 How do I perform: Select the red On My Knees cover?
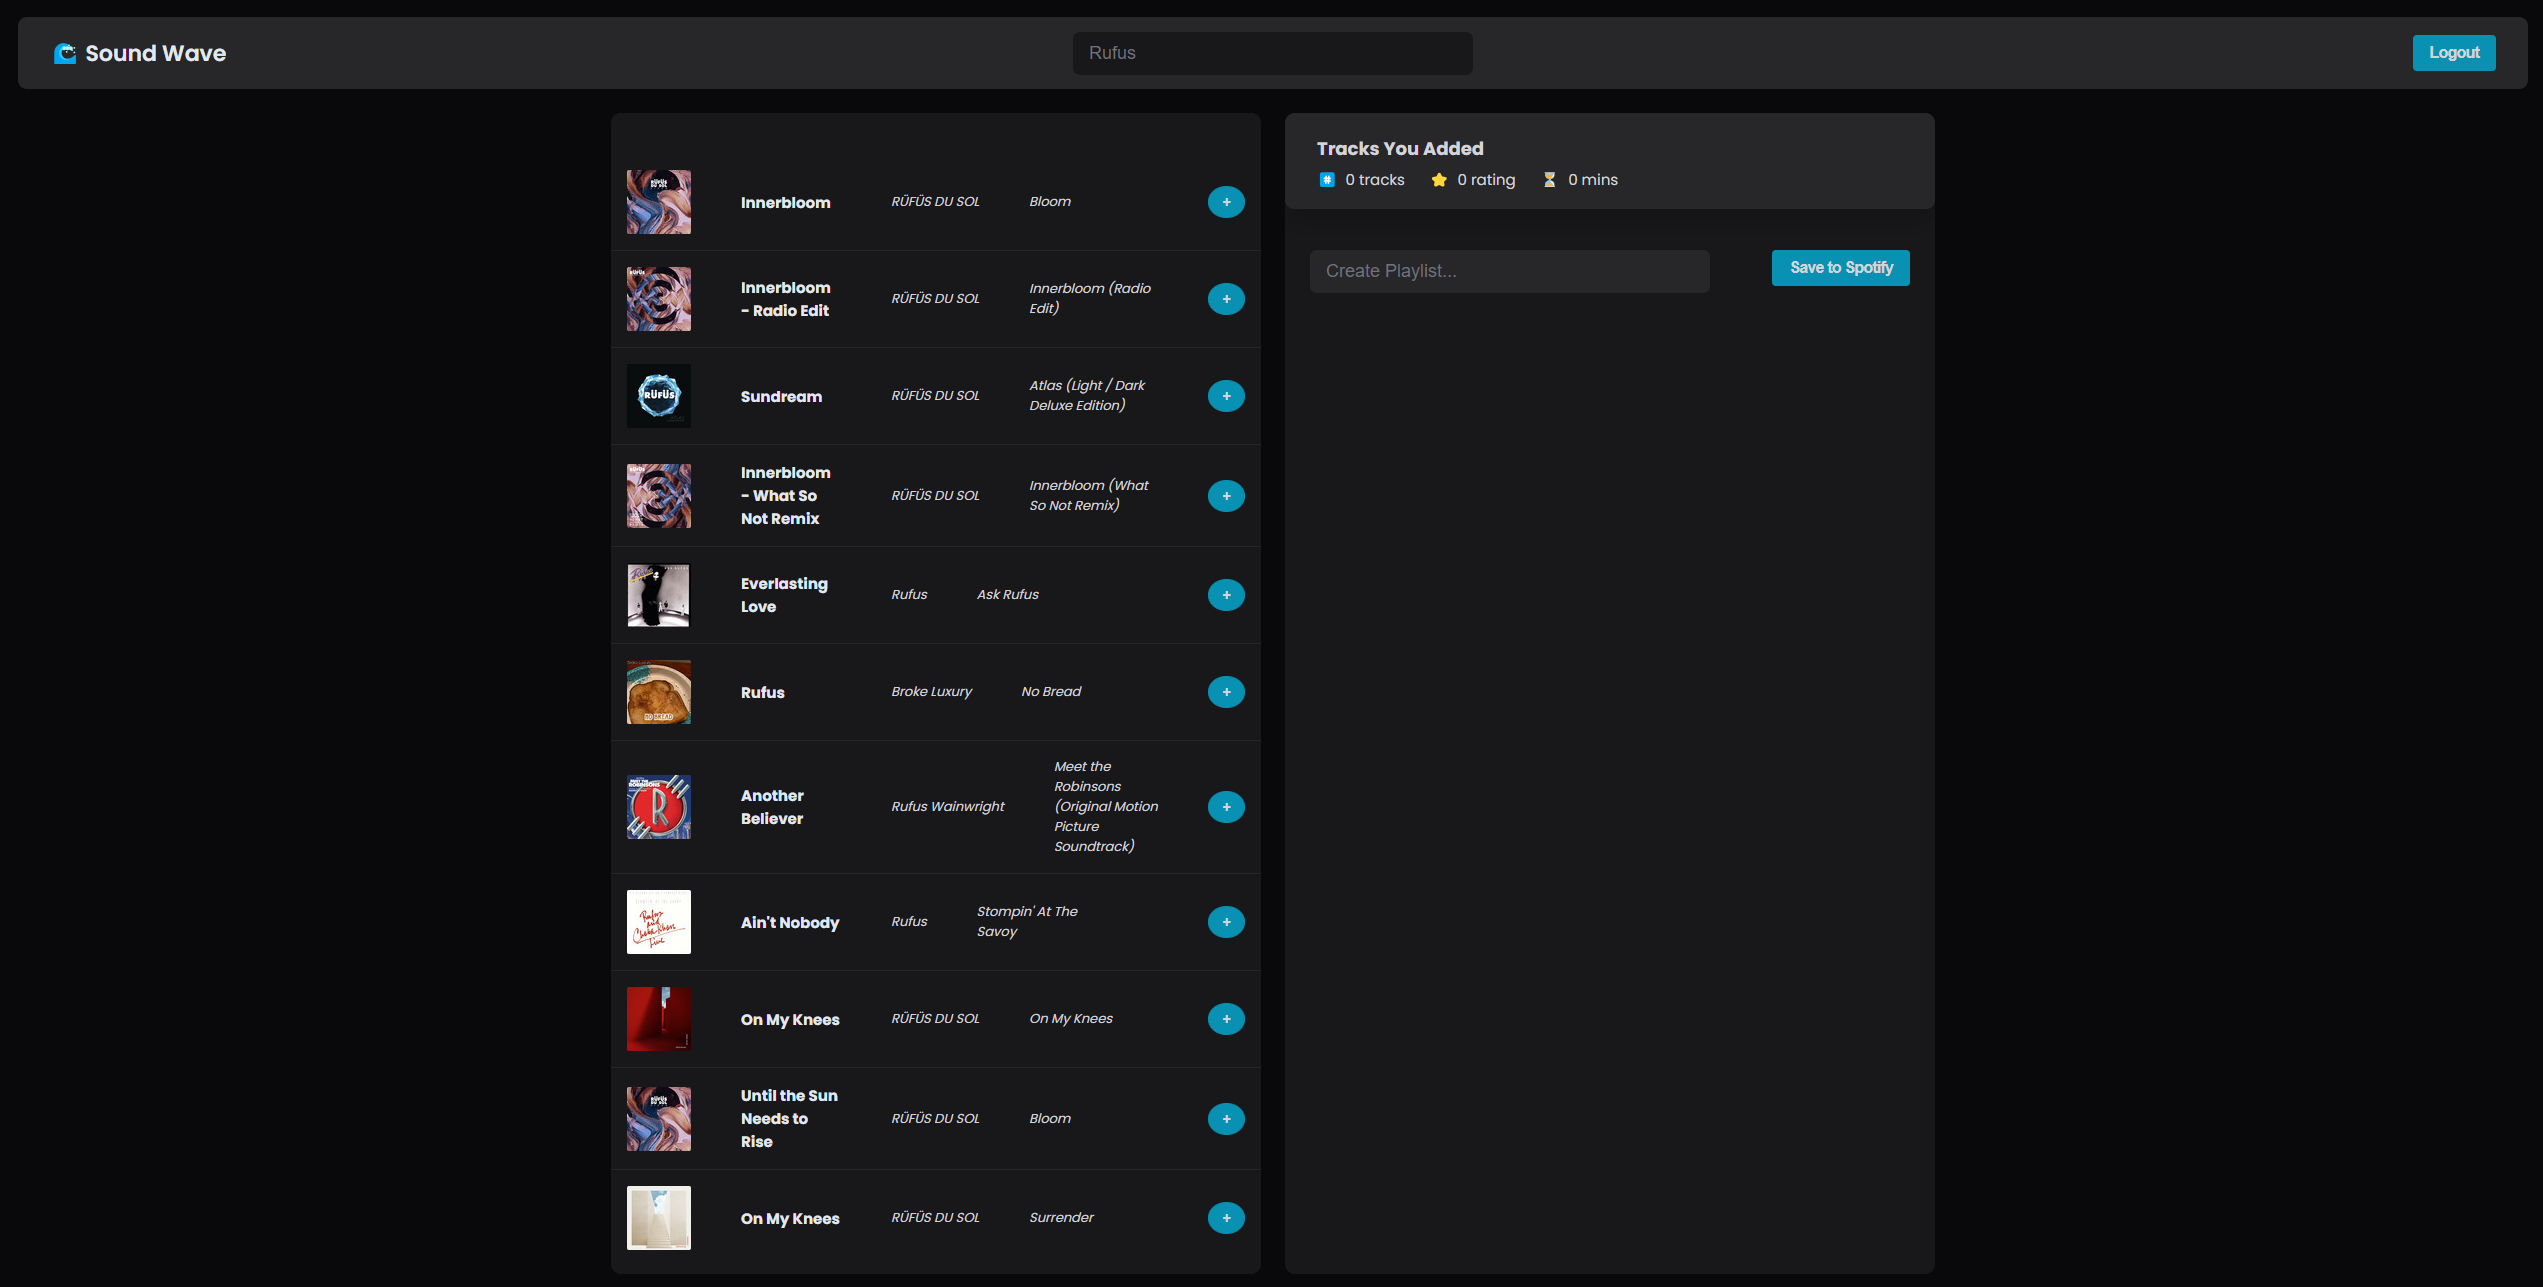tap(659, 1019)
